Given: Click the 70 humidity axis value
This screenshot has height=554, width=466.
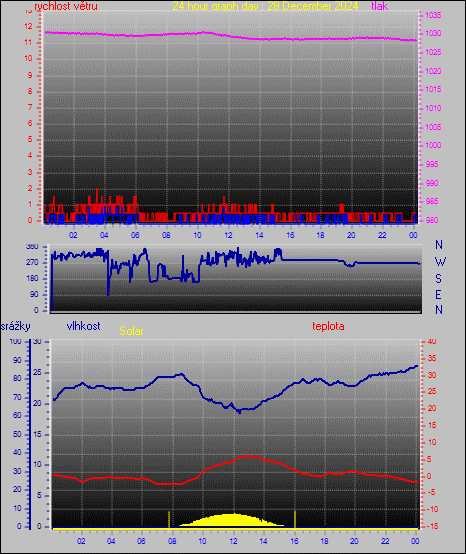Looking at the screenshot, I should 17,397.
